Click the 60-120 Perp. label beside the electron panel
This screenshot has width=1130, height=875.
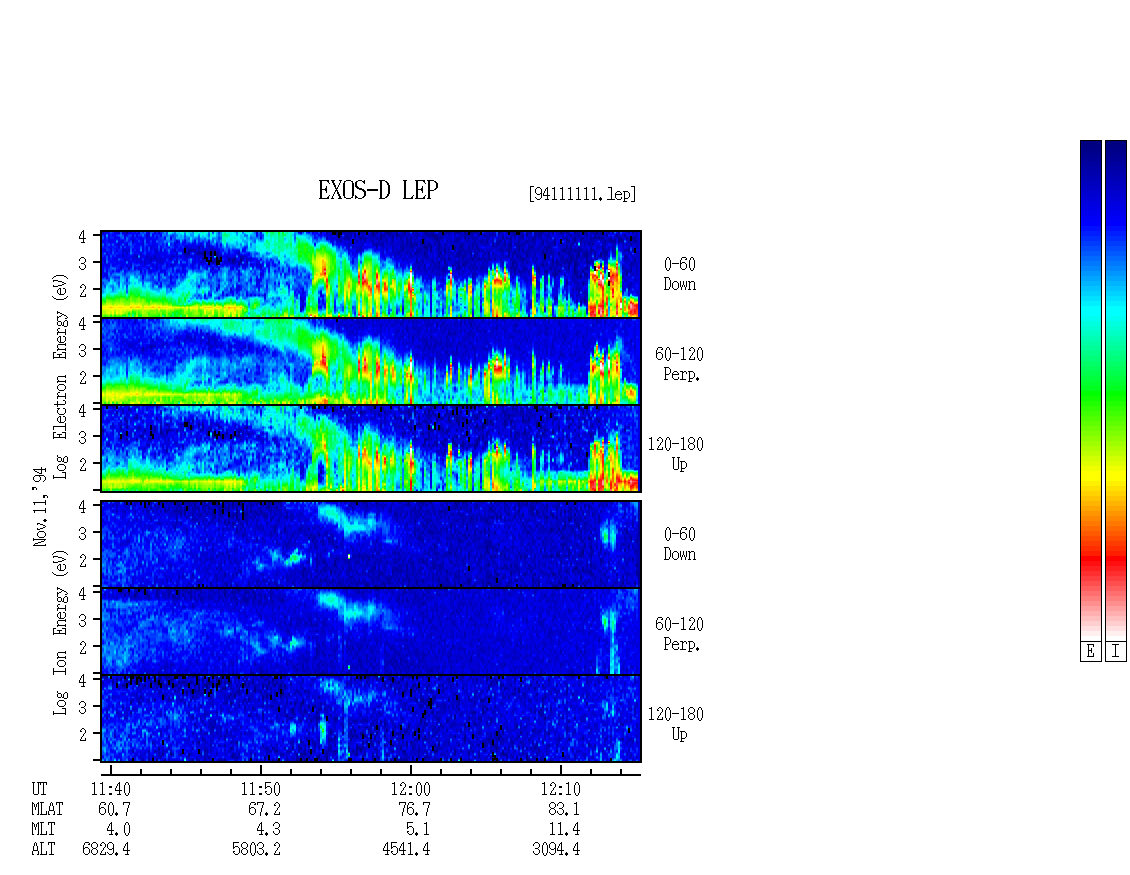click(680, 365)
